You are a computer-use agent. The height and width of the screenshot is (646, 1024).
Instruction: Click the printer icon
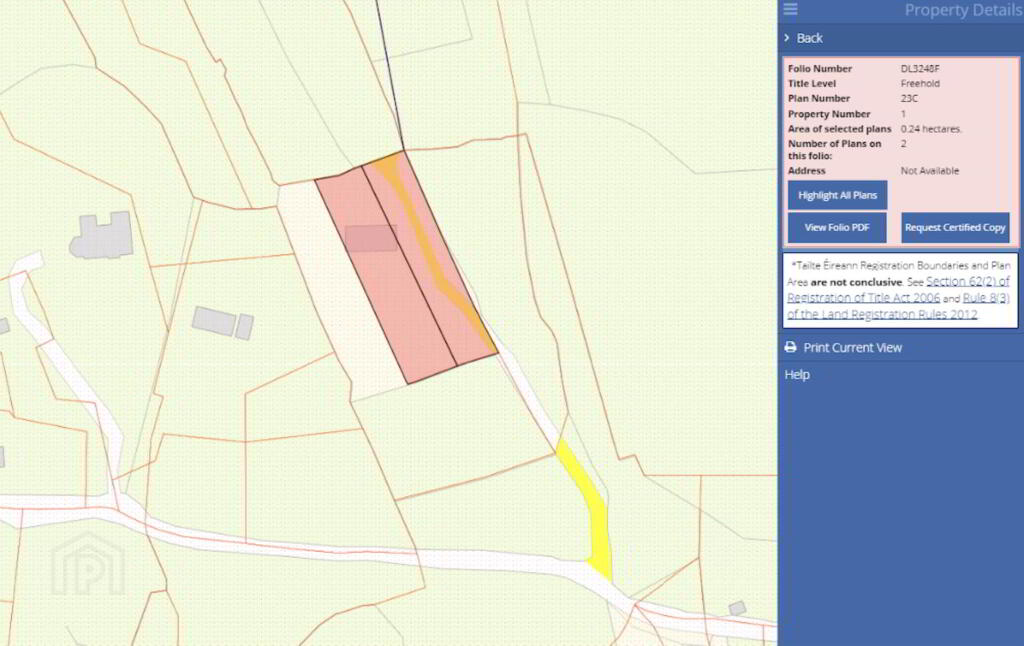coord(791,348)
